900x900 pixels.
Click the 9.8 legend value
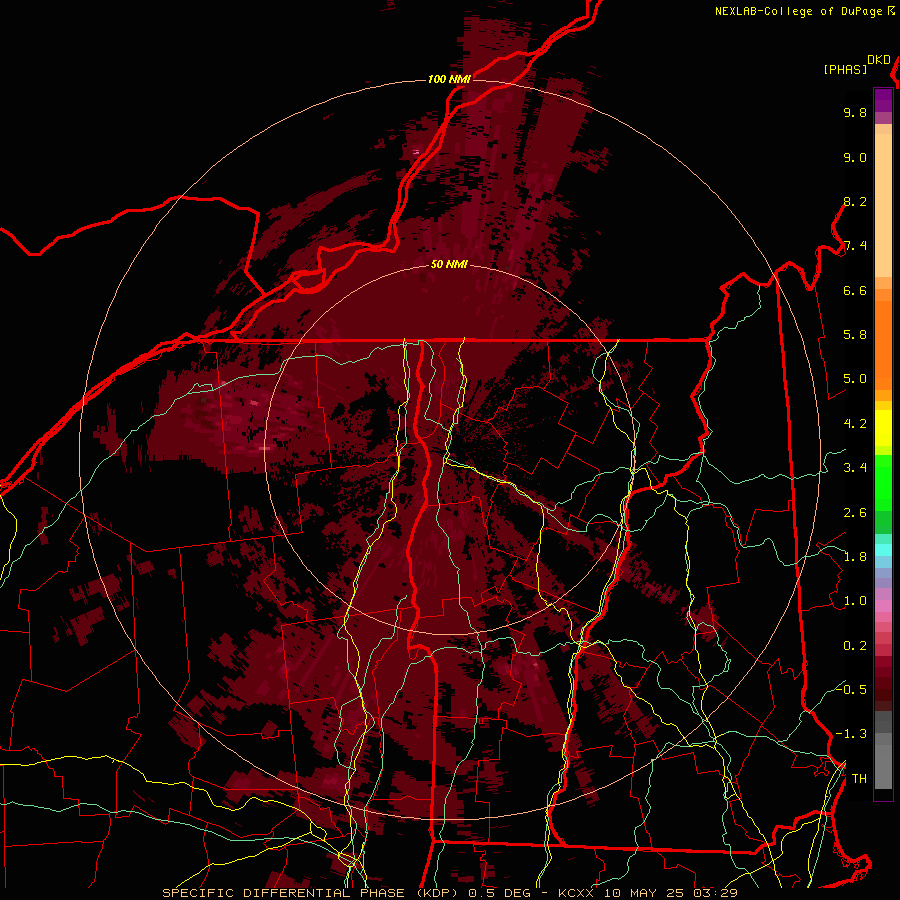tap(855, 113)
